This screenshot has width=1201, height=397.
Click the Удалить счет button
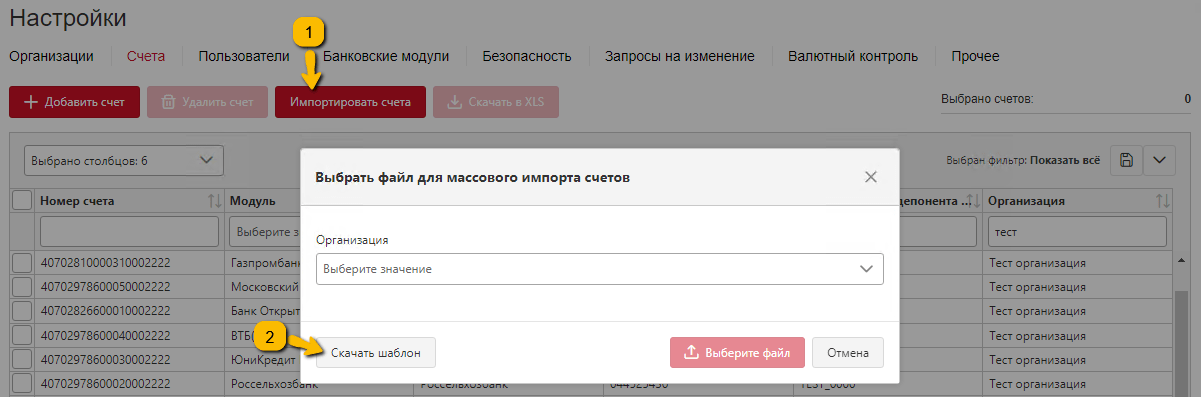(x=207, y=102)
